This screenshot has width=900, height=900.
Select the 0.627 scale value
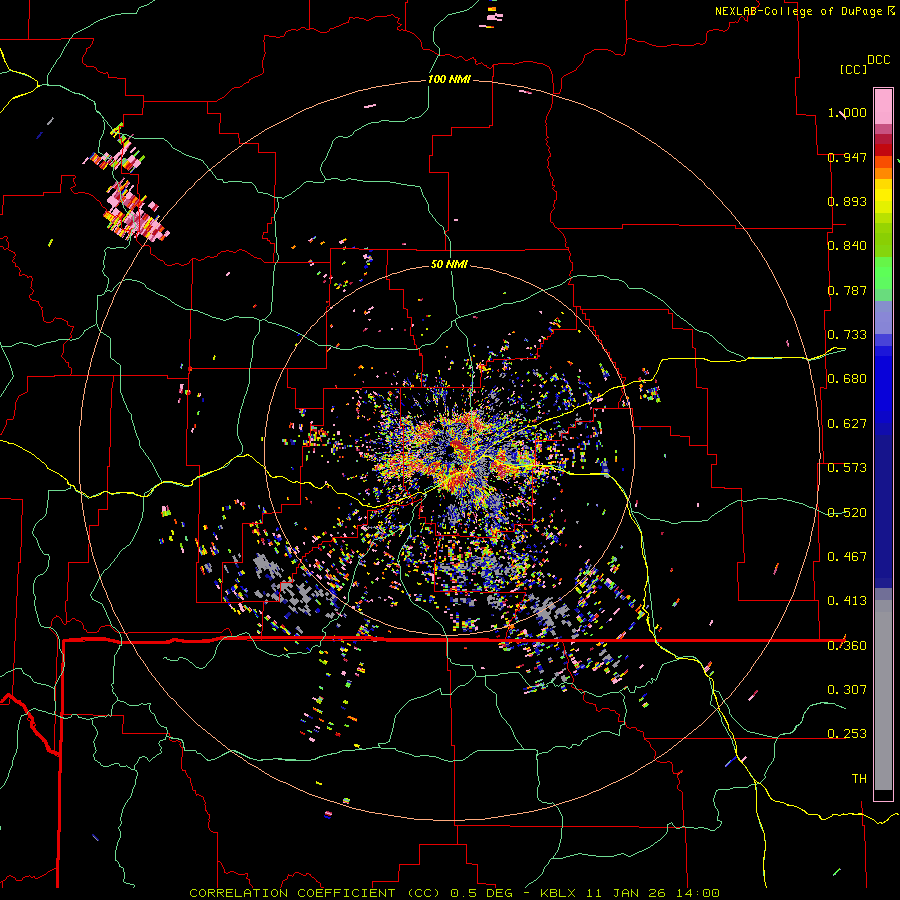[x=847, y=424]
